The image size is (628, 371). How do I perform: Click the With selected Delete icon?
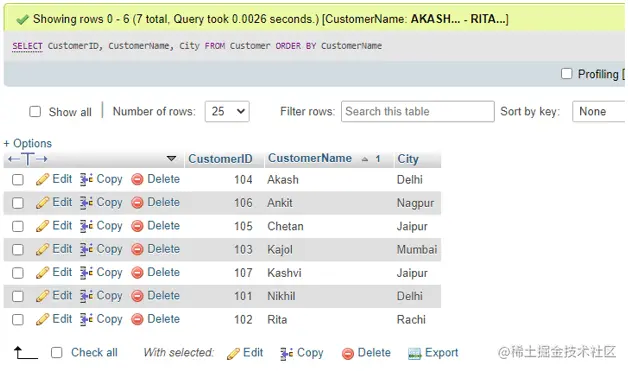pyautogui.click(x=348, y=353)
